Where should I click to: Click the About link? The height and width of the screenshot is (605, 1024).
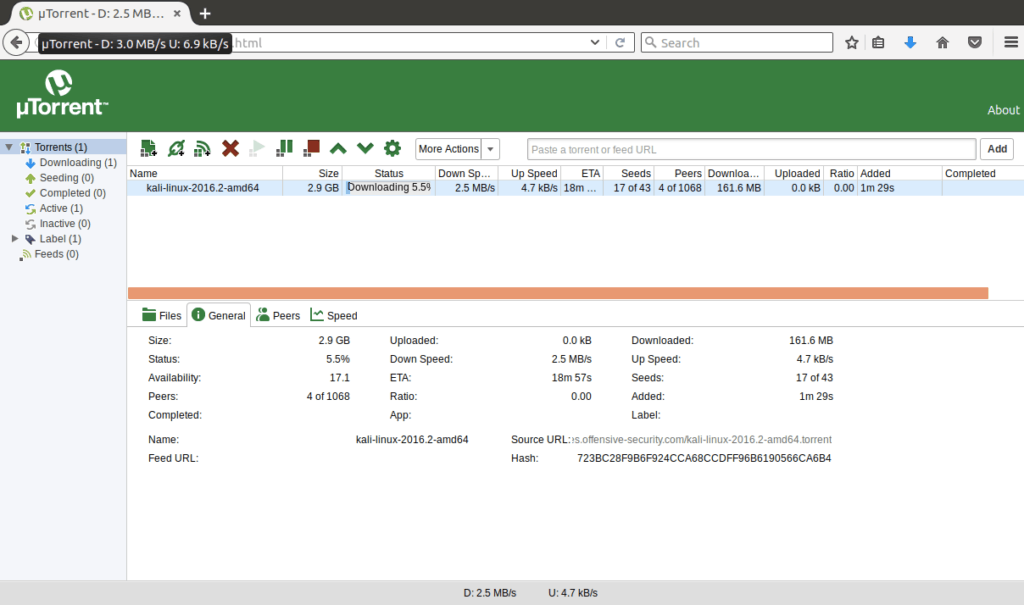point(1003,110)
